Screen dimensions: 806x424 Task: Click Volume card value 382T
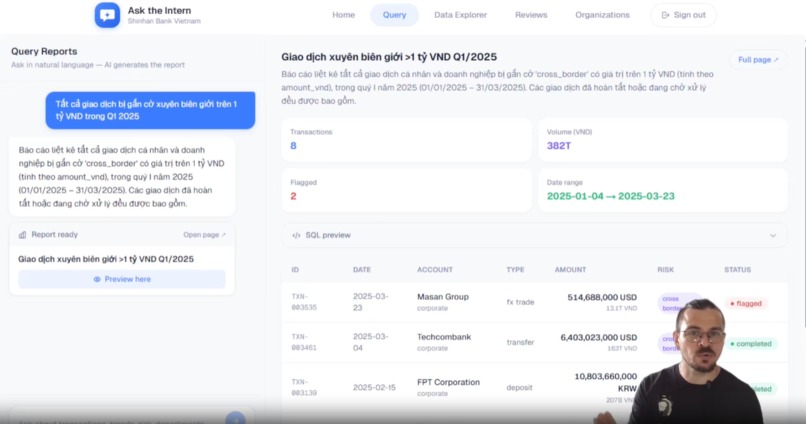[x=559, y=146]
